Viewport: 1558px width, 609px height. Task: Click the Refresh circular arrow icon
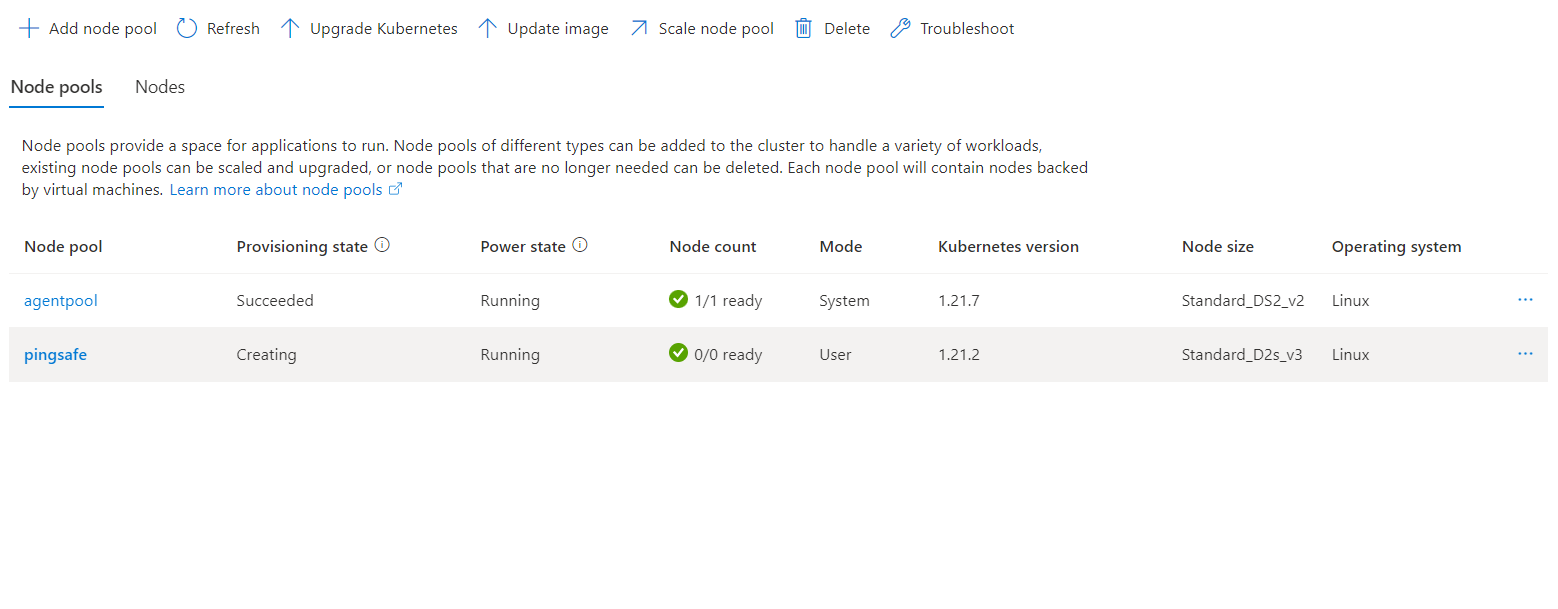[x=187, y=29]
